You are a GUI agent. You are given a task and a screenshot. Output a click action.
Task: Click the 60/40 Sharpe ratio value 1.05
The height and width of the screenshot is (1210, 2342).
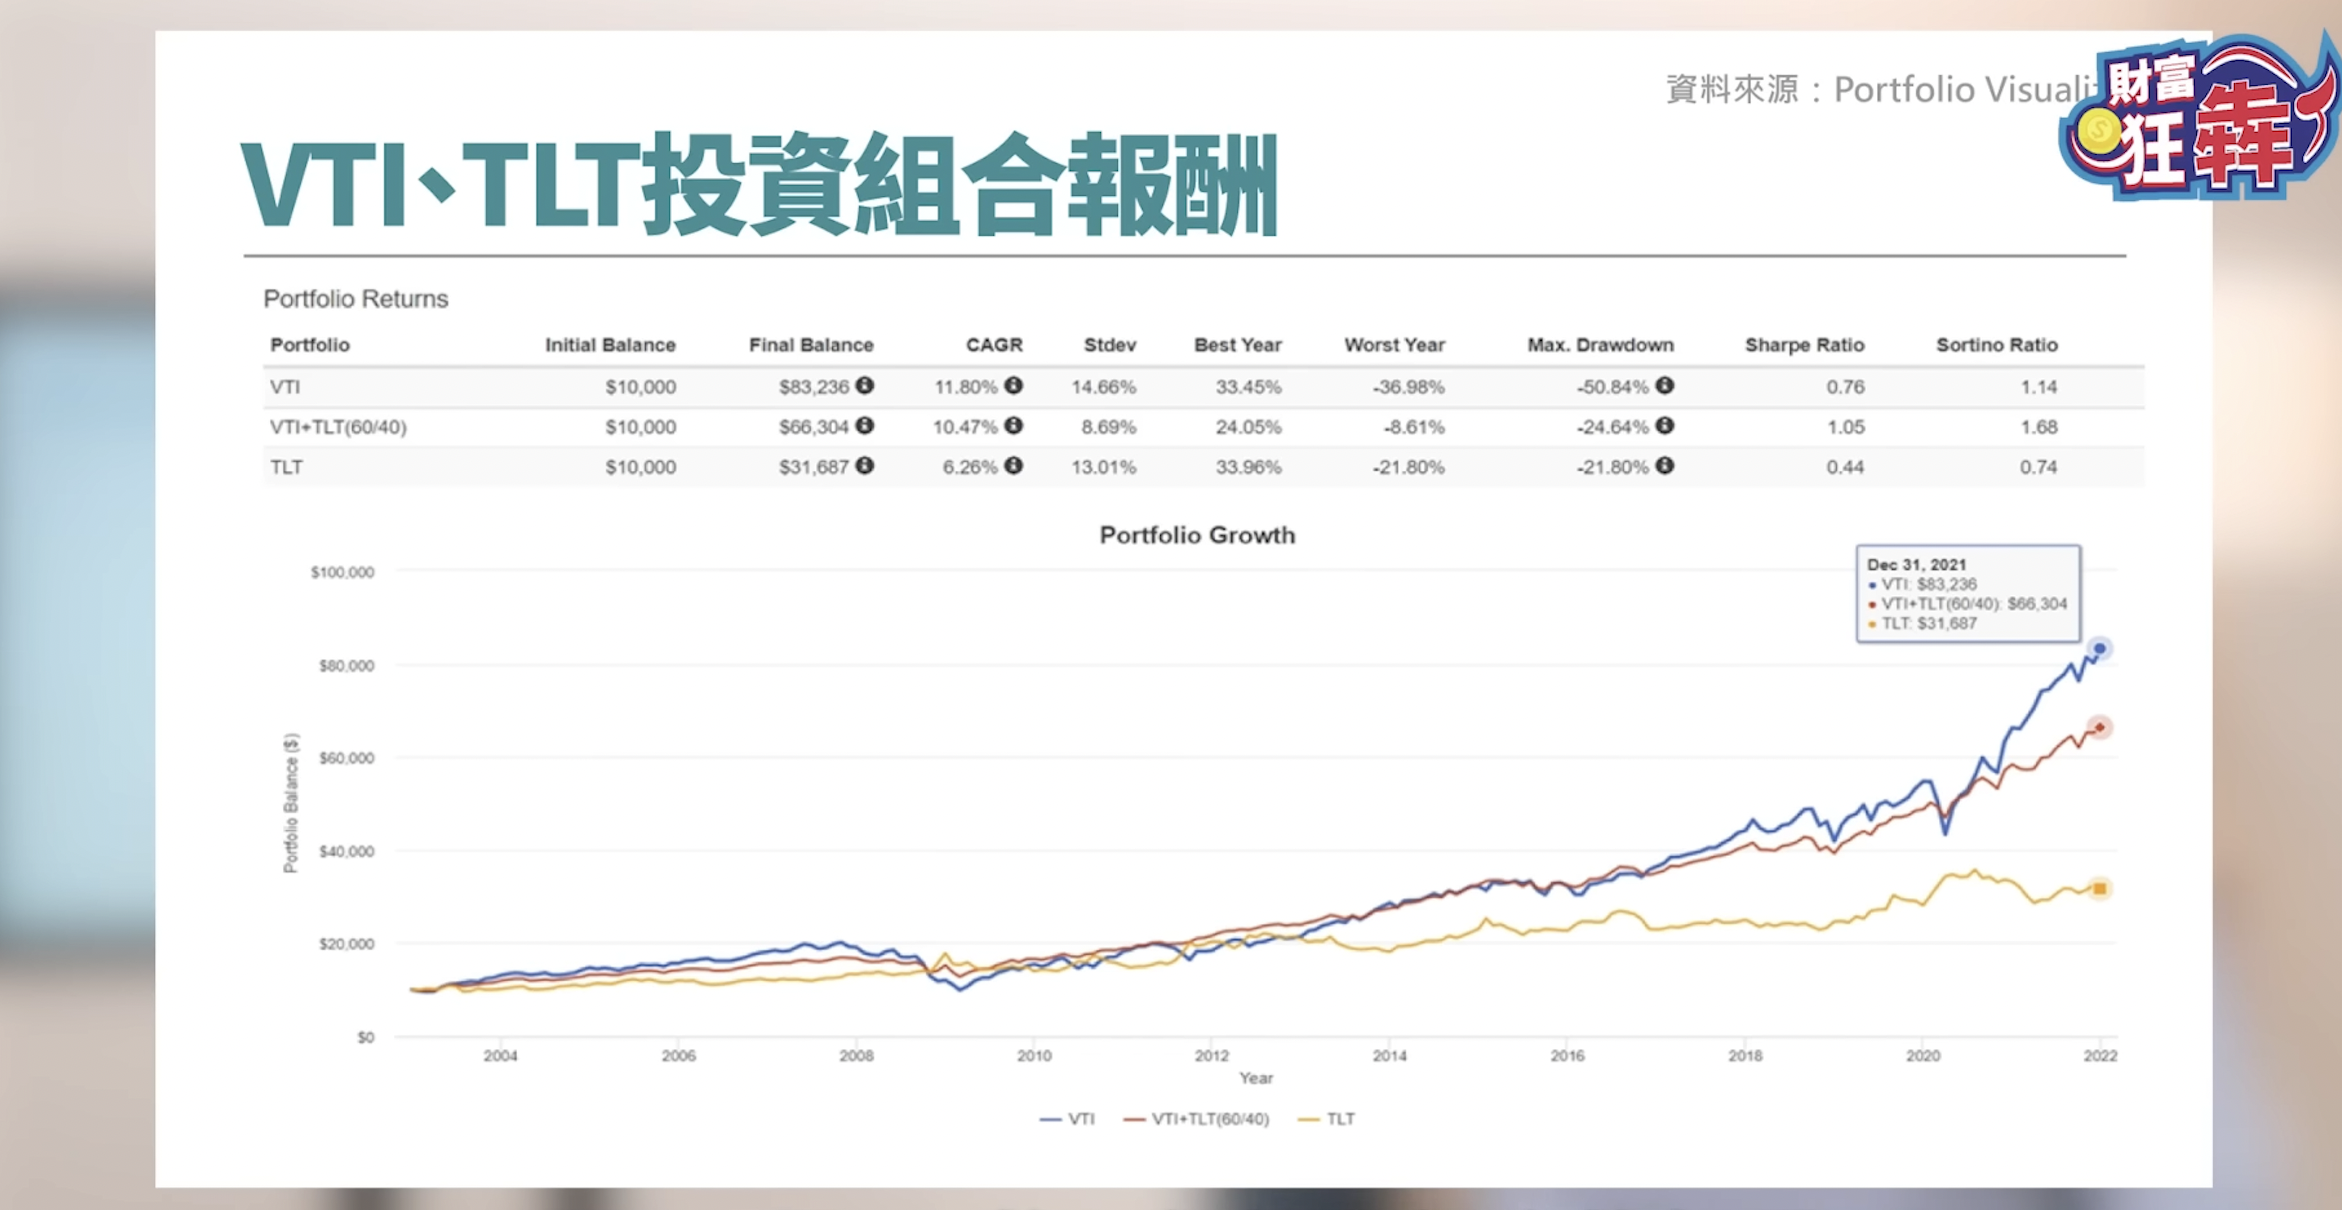(1846, 427)
